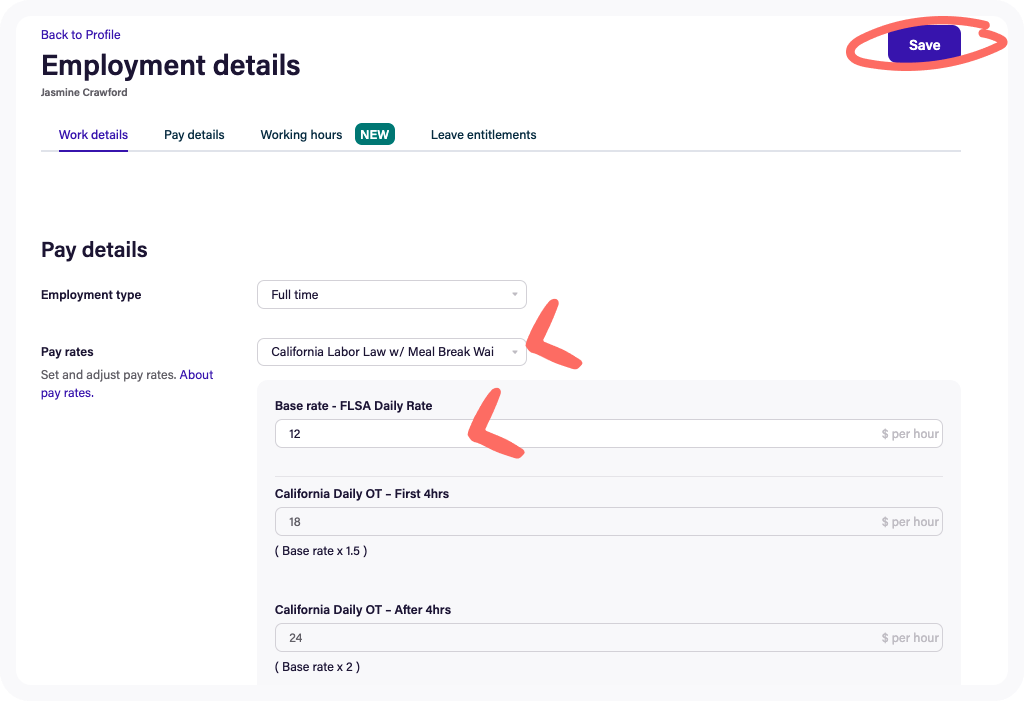Image resolution: width=1024 pixels, height=701 pixels.
Task: Click the Pay rates dropdown arrow
Action: click(x=515, y=352)
